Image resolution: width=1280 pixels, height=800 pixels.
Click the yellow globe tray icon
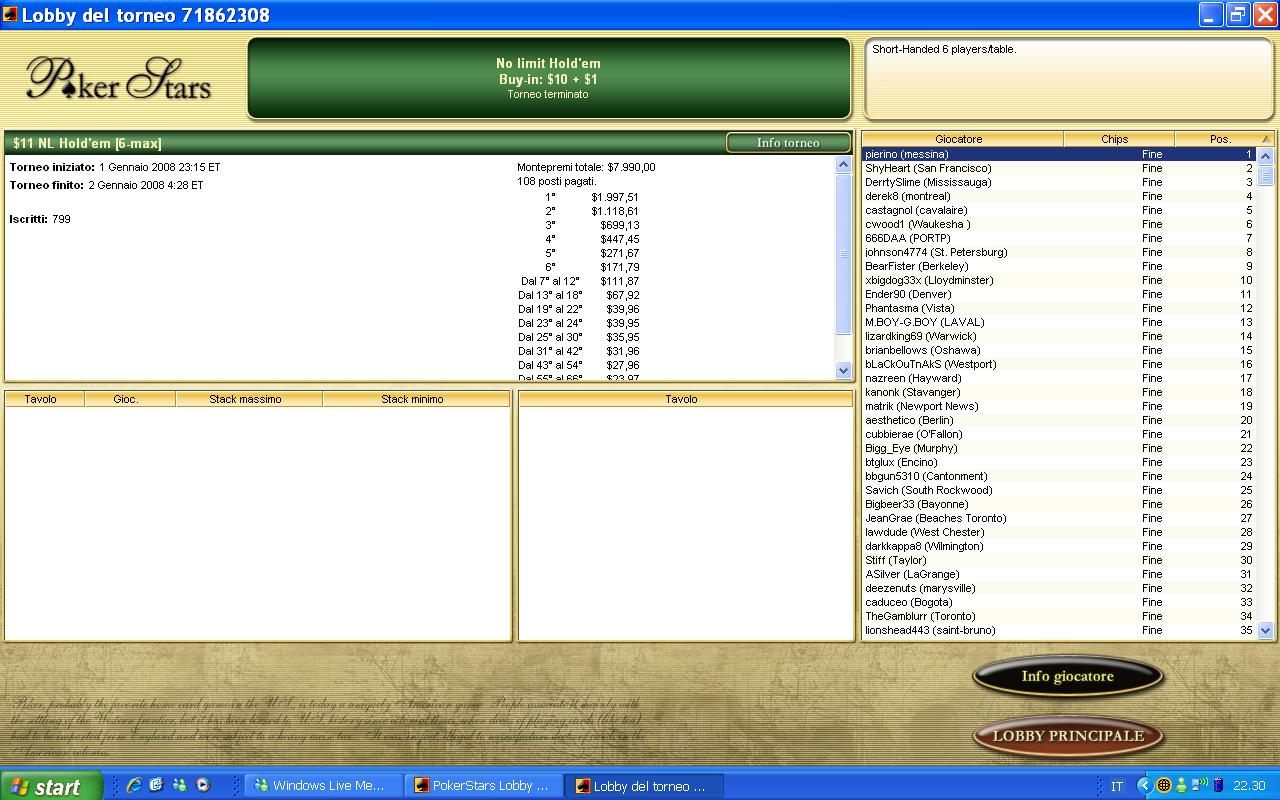(x=1164, y=786)
